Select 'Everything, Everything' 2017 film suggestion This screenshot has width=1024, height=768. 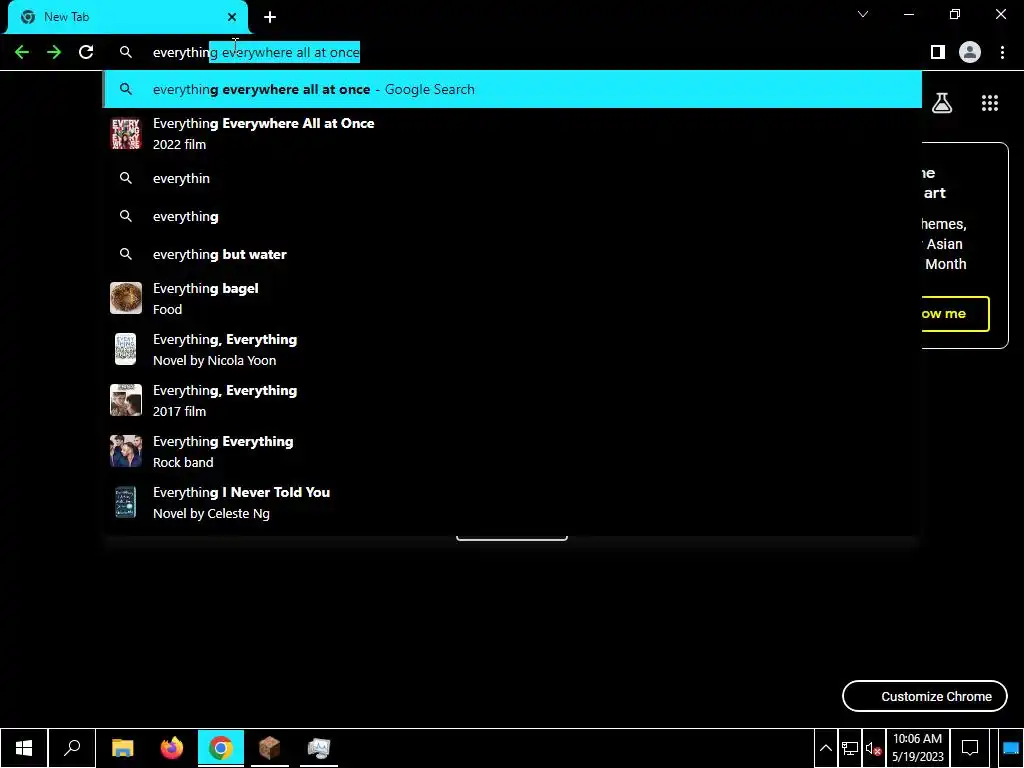coord(512,400)
